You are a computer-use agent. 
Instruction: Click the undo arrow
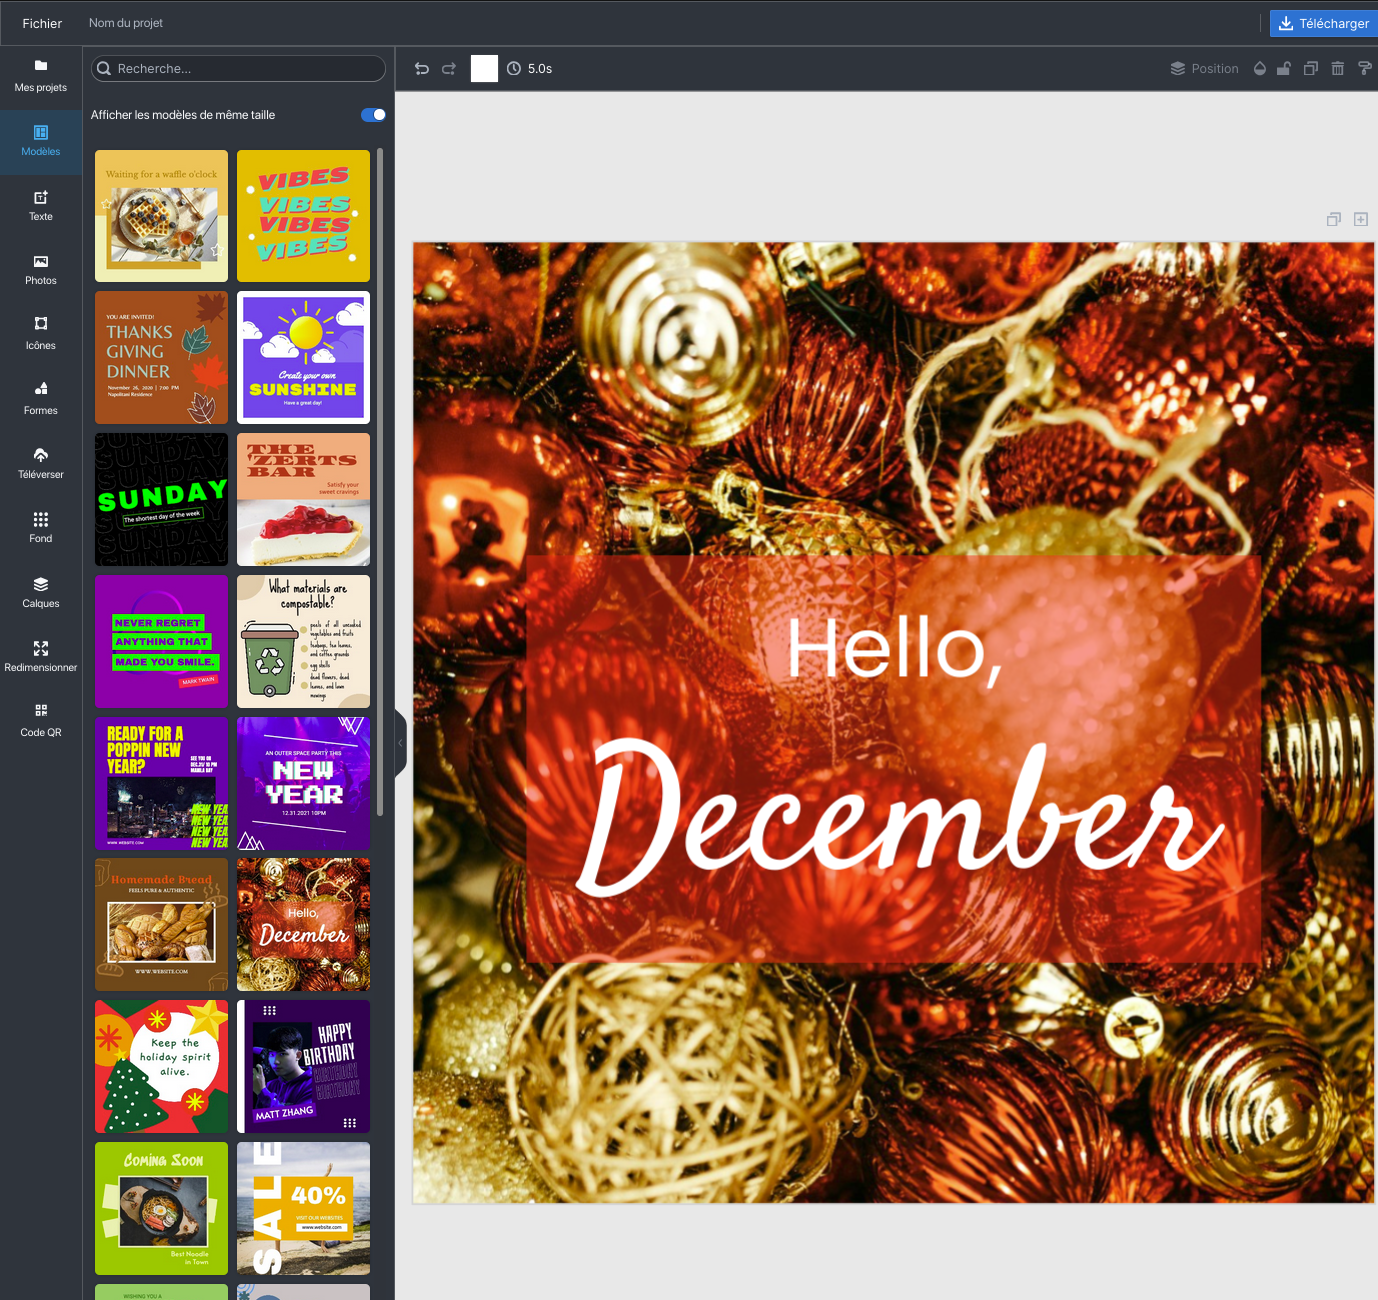[x=422, y=69]
